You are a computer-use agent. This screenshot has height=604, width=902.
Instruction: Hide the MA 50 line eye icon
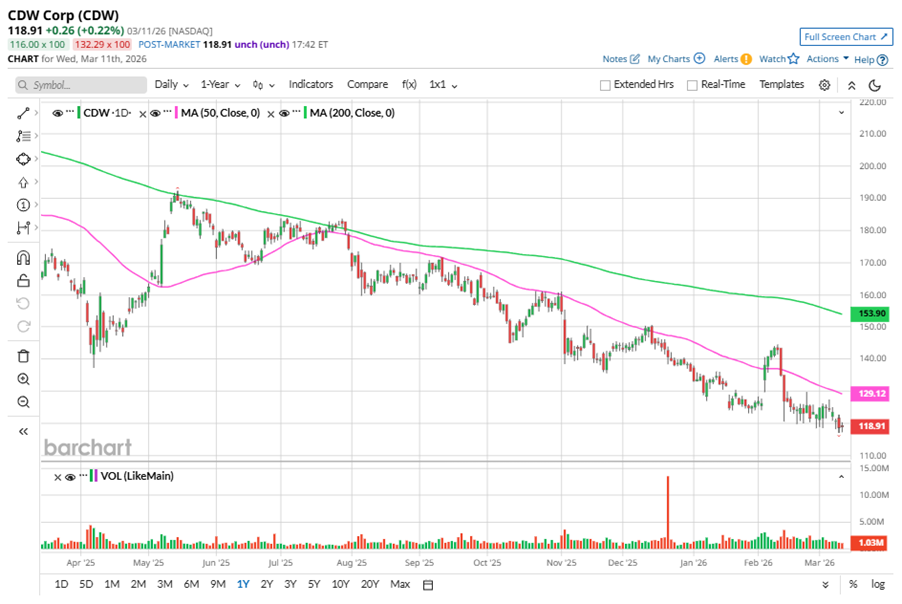point(155,113)
